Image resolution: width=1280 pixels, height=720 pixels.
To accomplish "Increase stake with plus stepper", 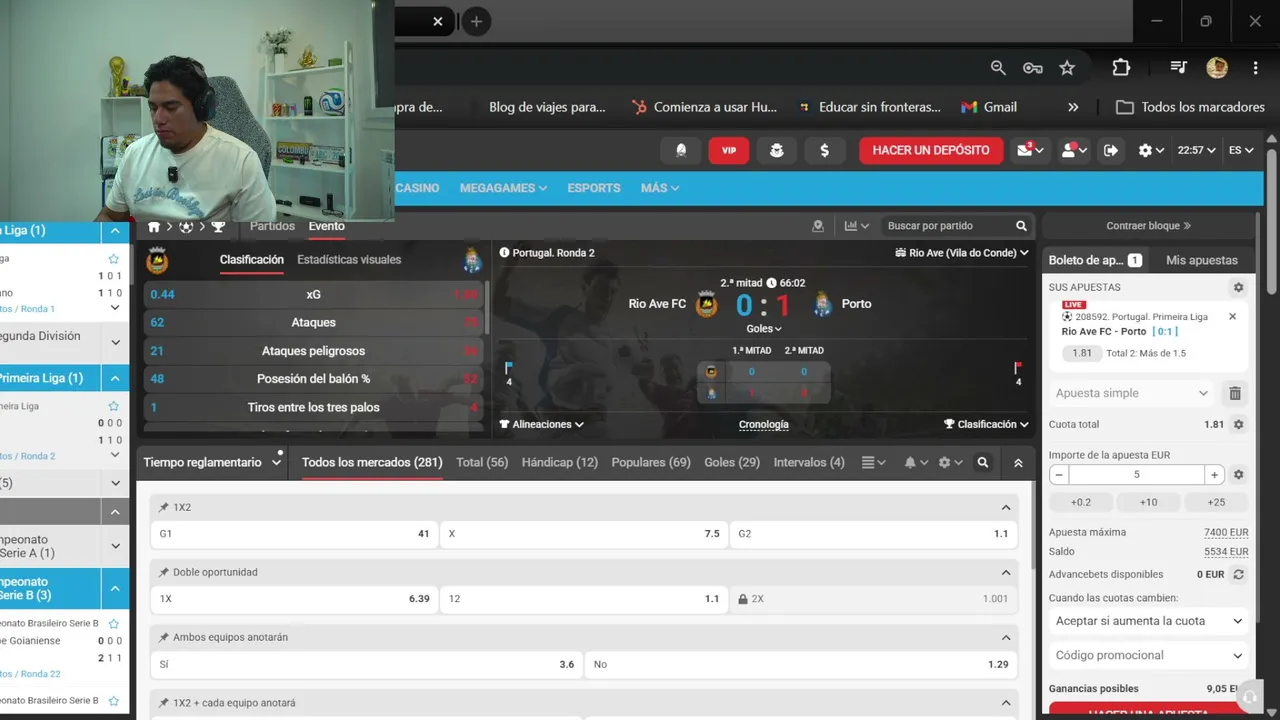I will [1214, 475].
